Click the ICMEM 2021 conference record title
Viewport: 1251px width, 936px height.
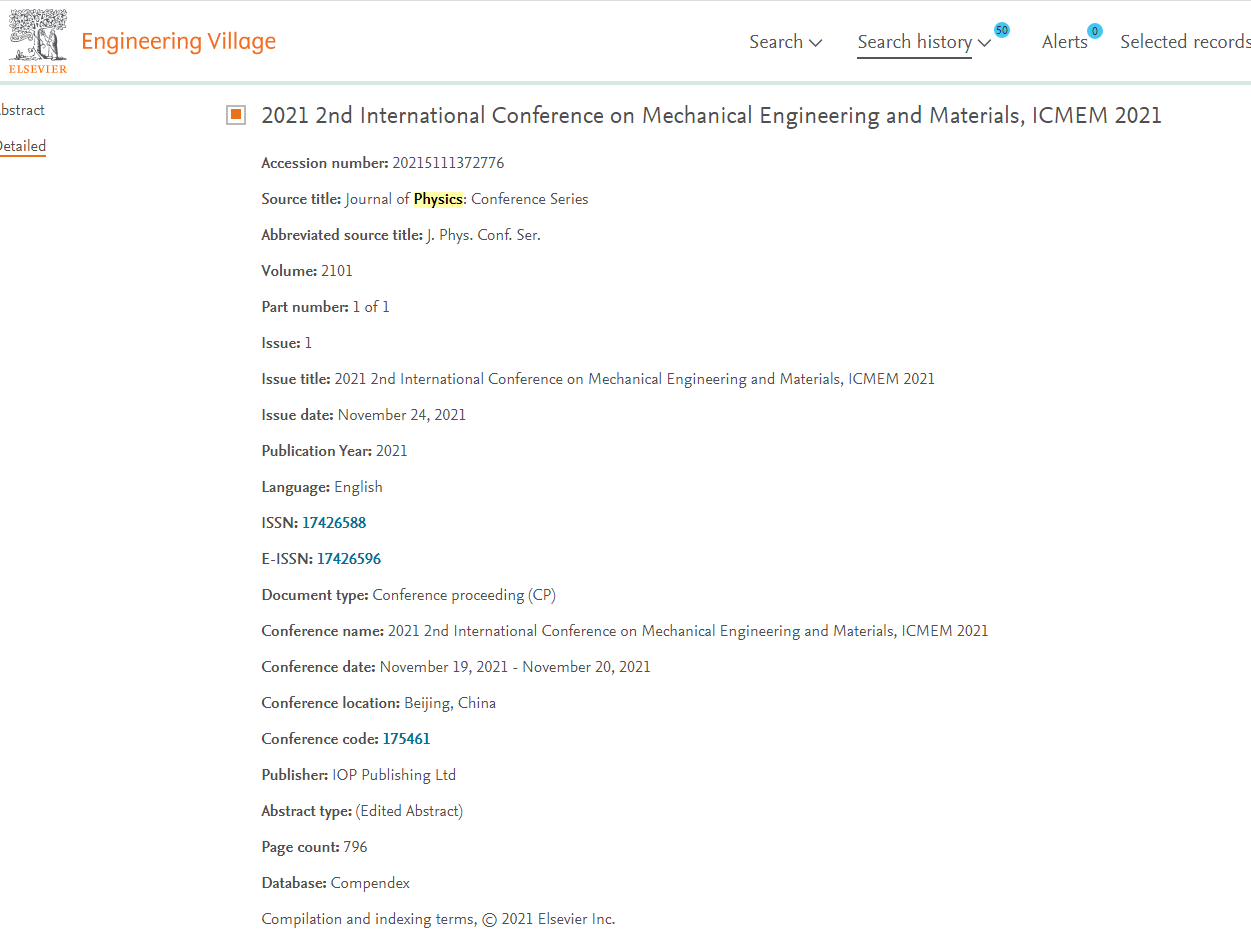point(711,115)
